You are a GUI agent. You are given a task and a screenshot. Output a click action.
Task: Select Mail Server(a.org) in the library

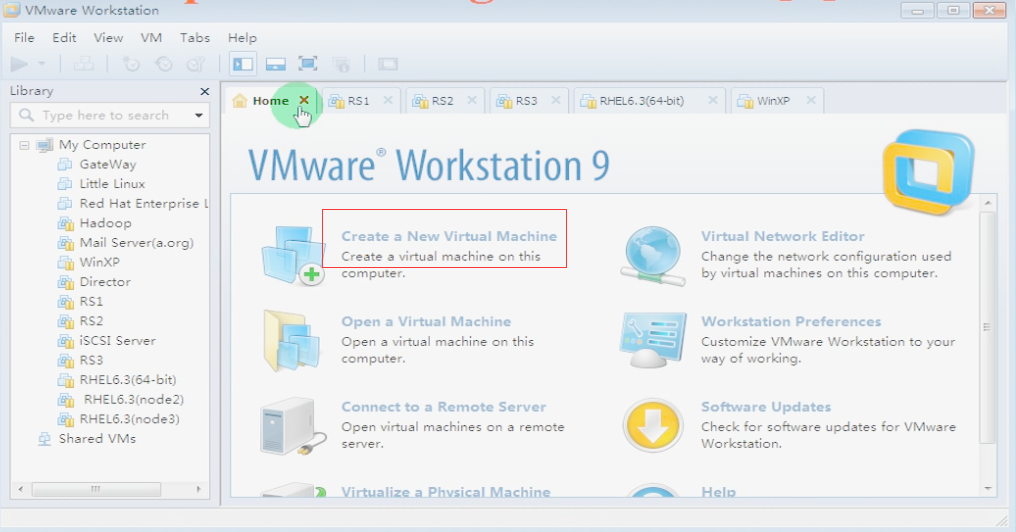click(x=137, y=243)
